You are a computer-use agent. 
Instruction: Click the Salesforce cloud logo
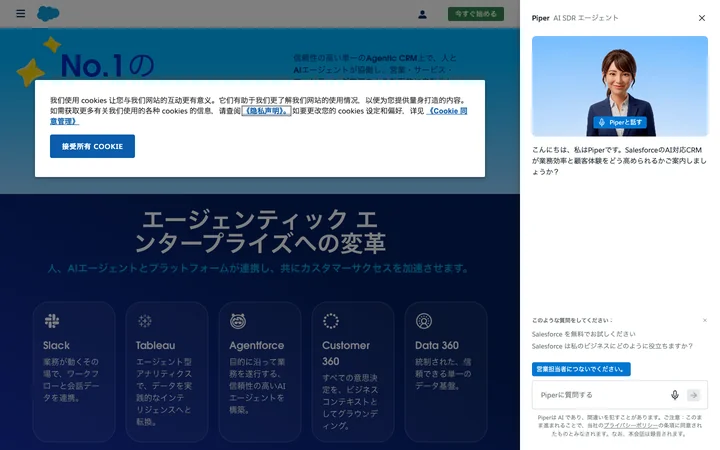[x=48, y=14]
